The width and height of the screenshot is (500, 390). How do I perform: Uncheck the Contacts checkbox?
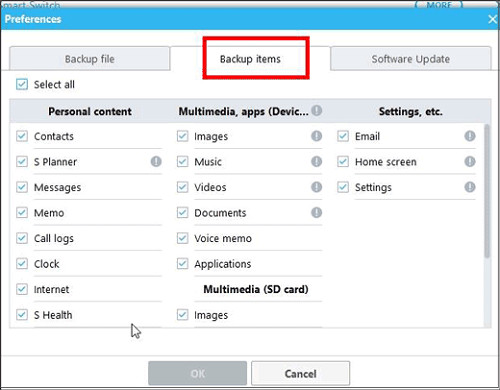pyautogui.click(x=22, y=136)
